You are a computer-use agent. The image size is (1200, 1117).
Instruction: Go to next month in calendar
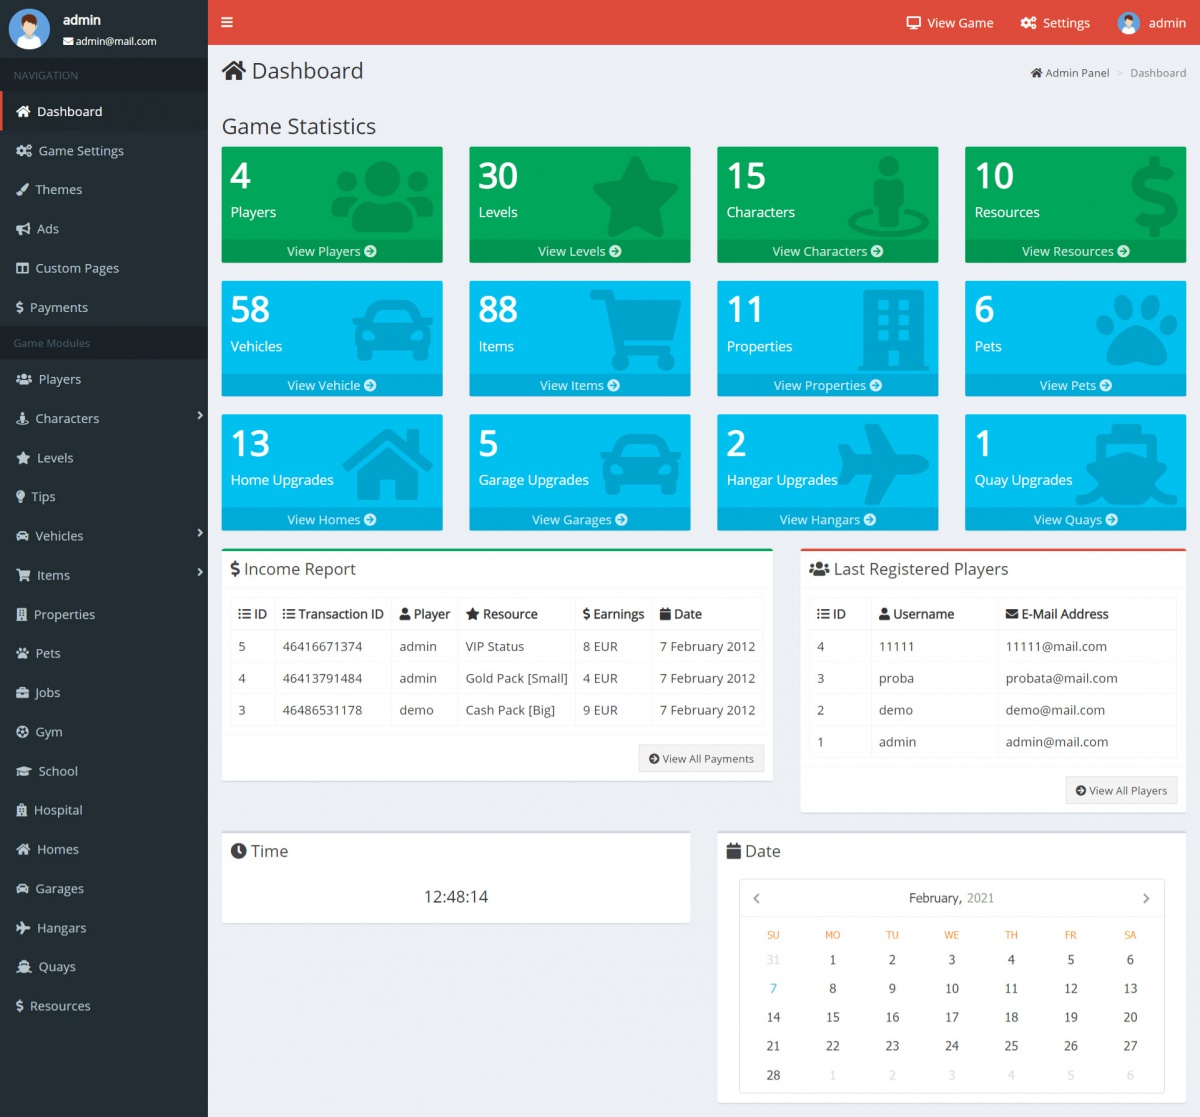tap(1146, 898)
